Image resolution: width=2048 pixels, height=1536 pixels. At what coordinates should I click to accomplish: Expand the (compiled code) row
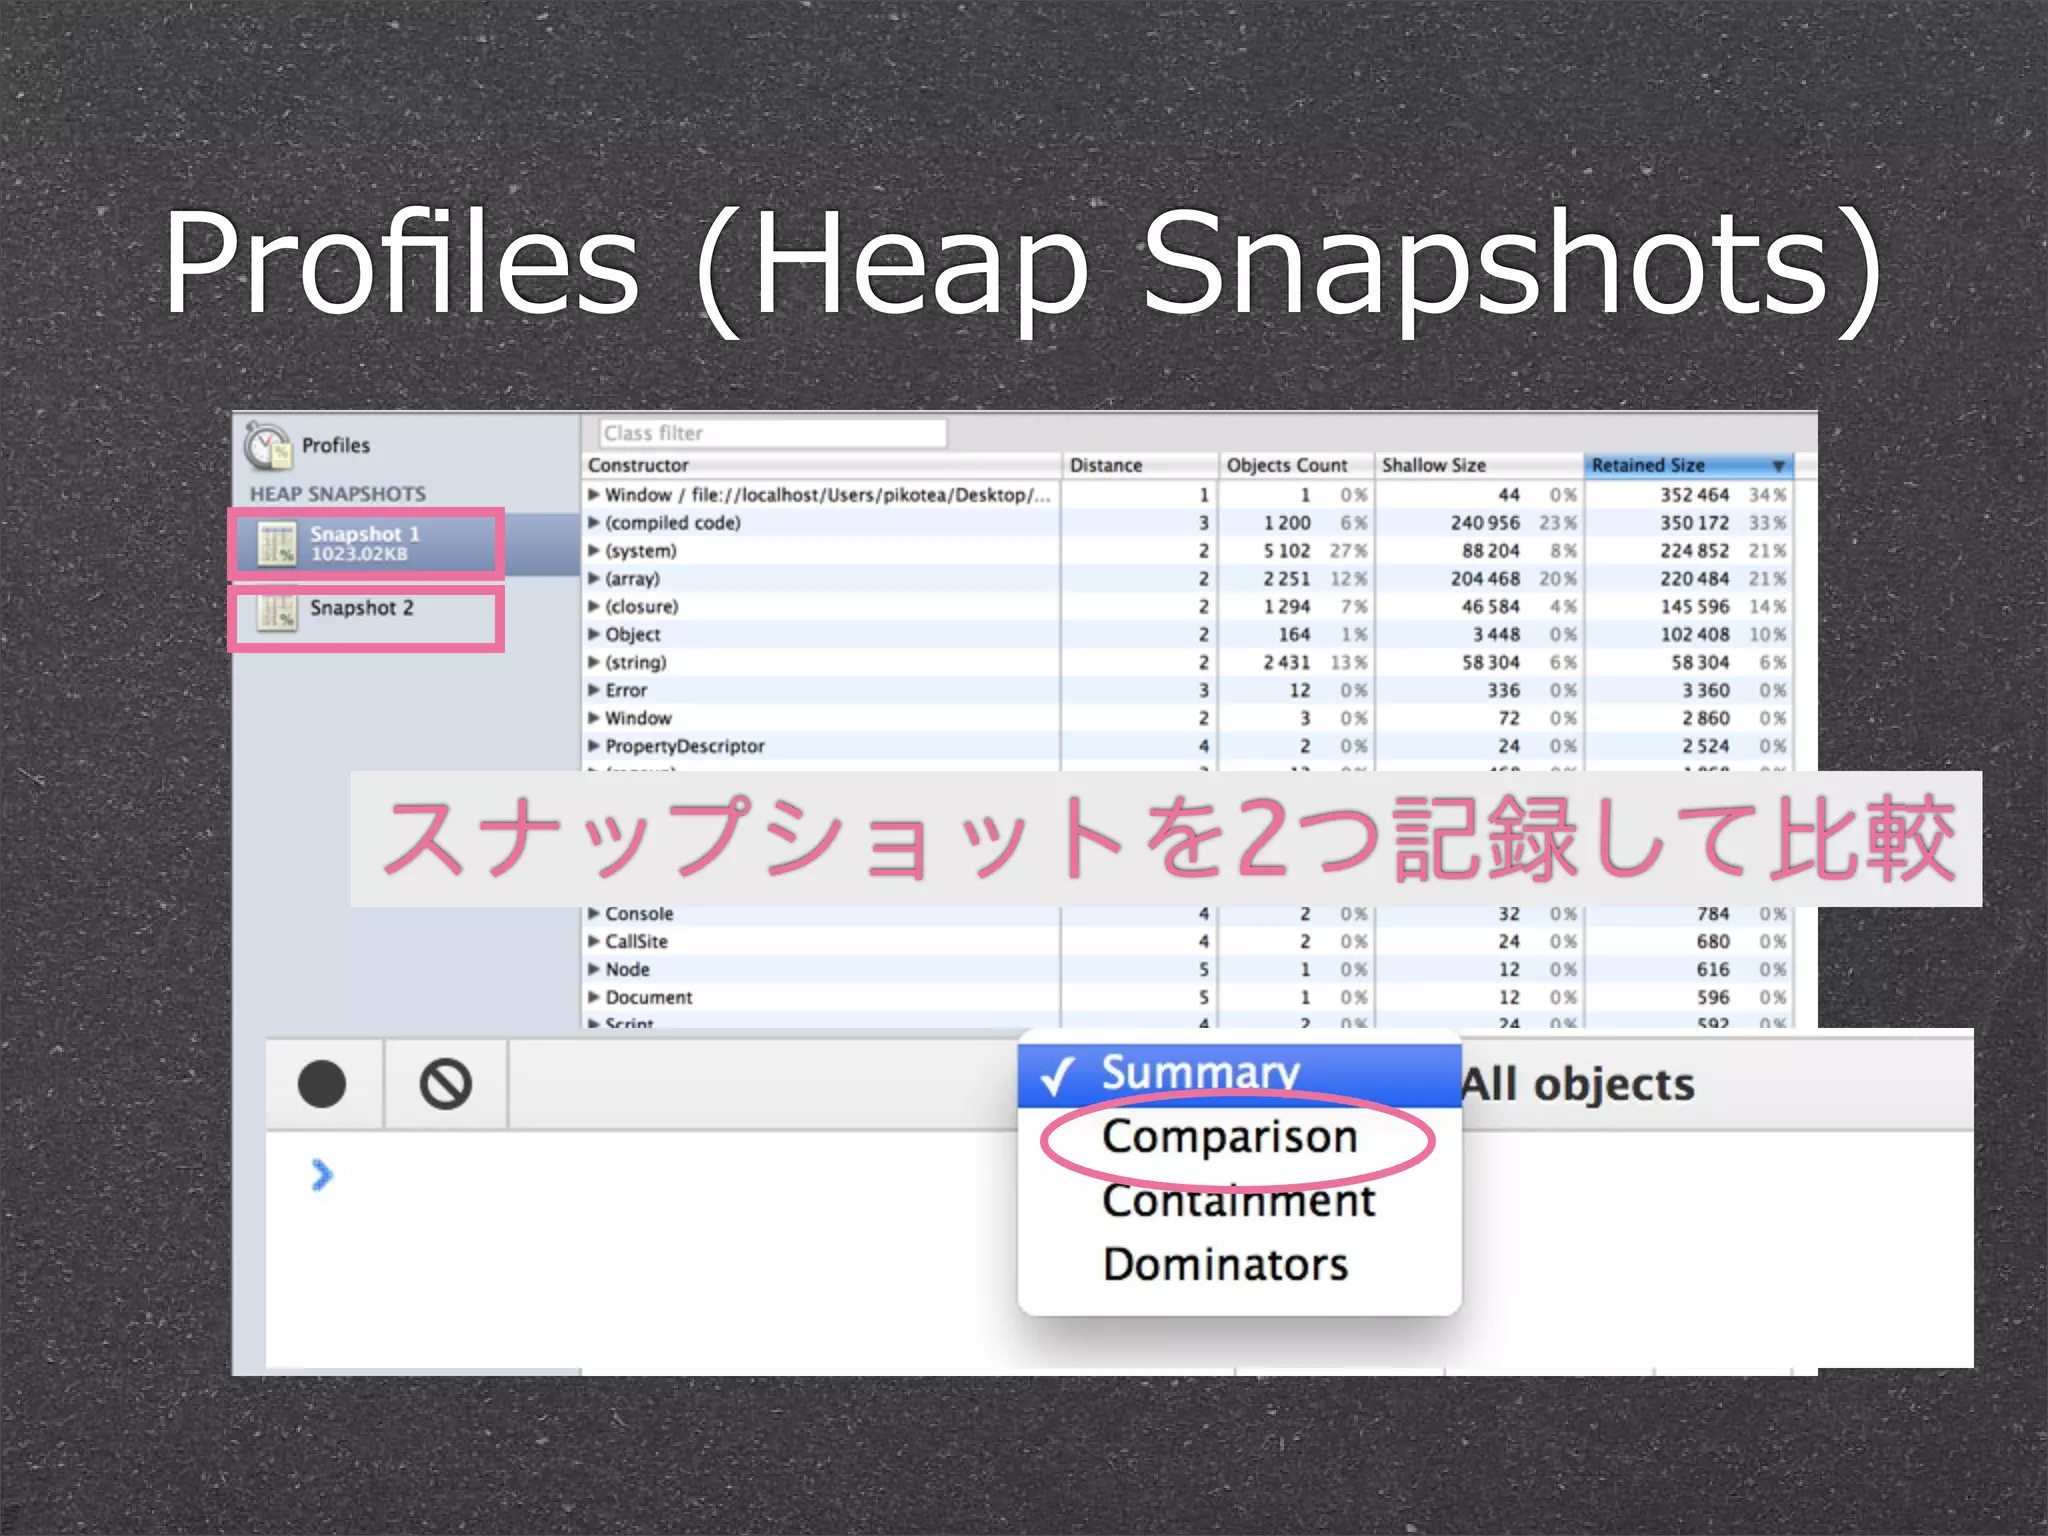click(x=594, y=523)
